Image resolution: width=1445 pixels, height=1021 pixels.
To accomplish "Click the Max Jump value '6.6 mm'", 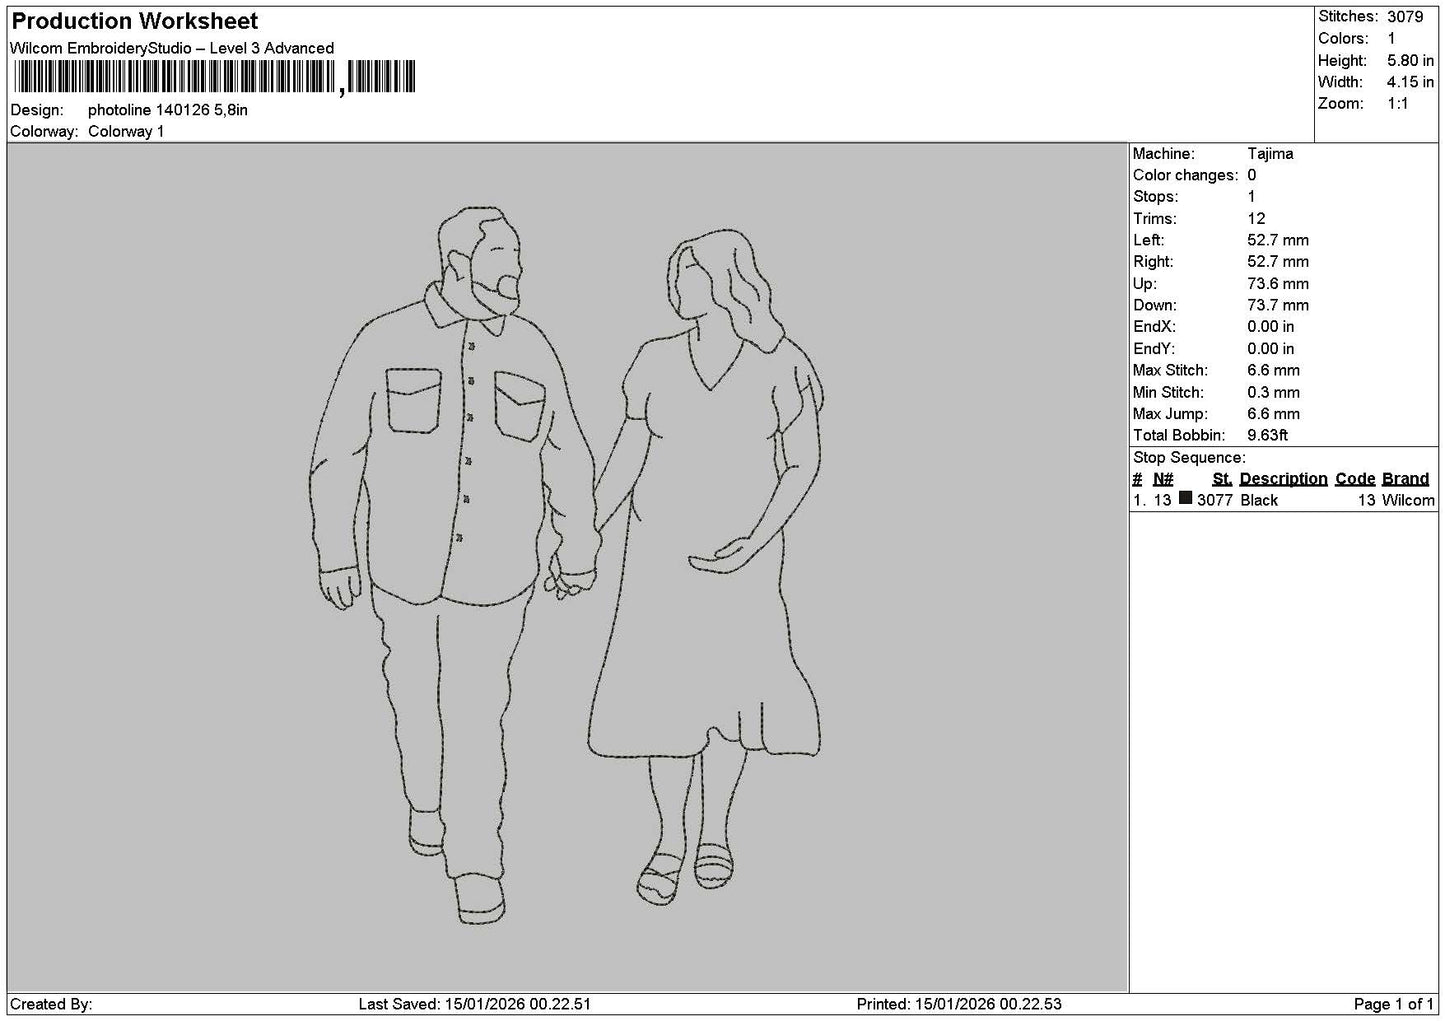I will 1273,414.
